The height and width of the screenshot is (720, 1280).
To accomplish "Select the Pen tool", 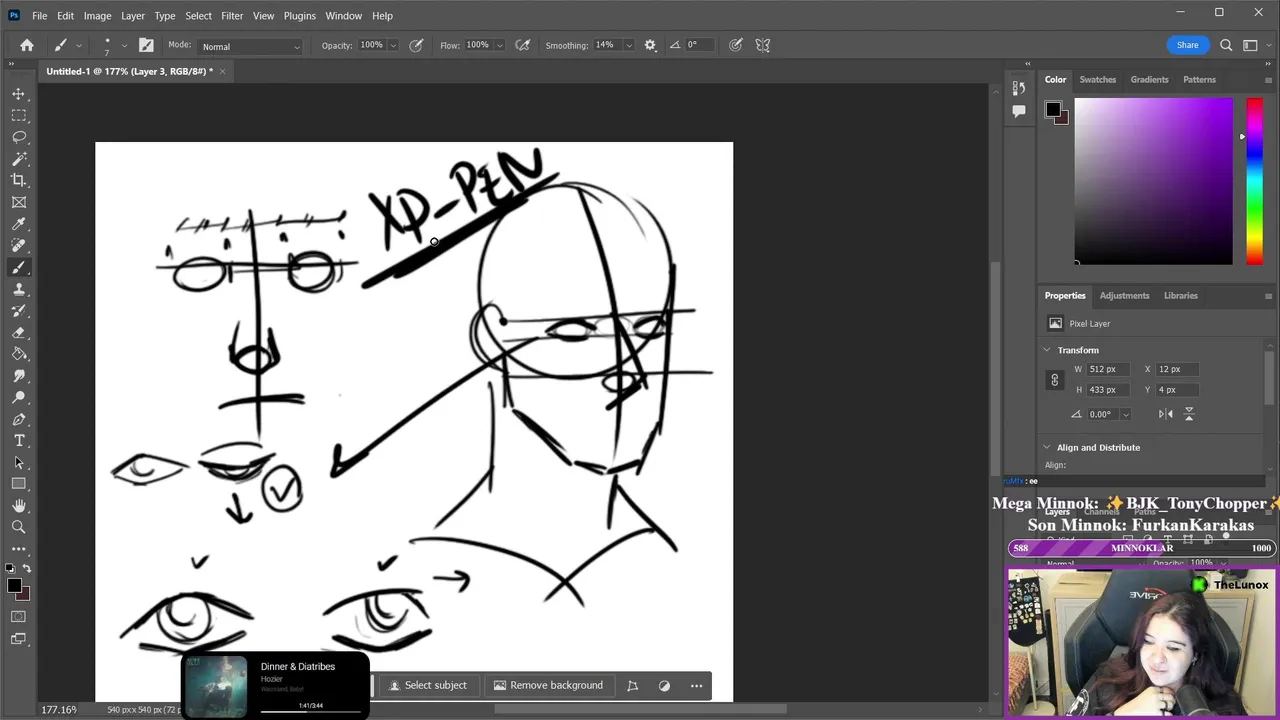I will (19, 420).
